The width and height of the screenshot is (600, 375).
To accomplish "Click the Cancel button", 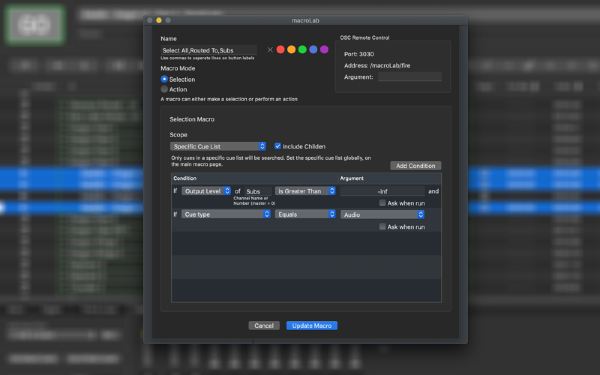I will coord(264,326).
